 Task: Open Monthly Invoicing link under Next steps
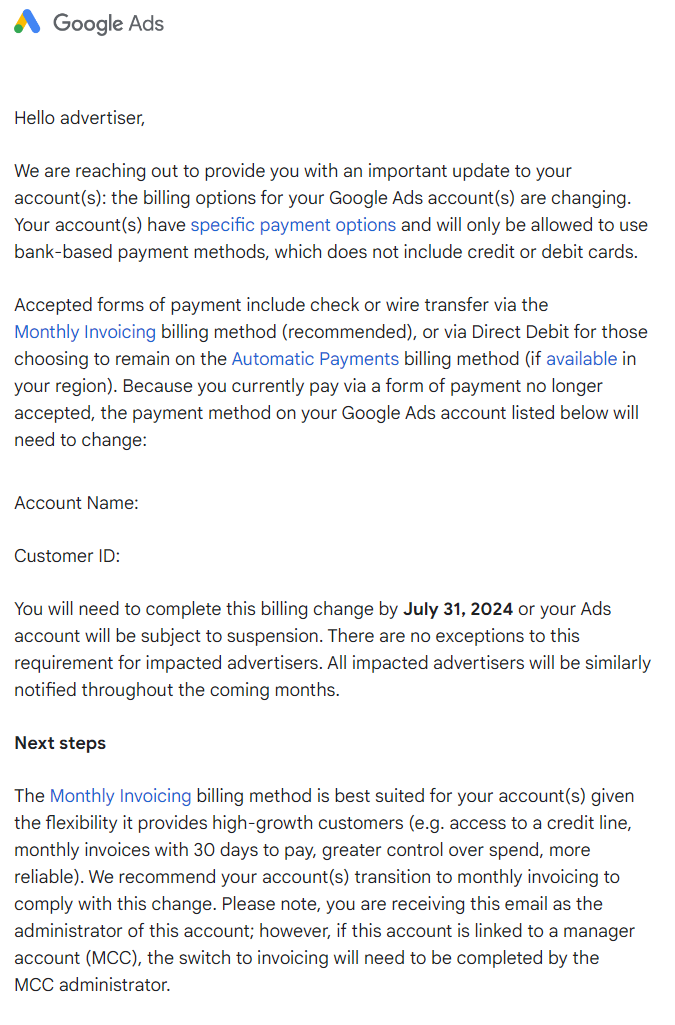pyautogui.click(x=120, y=797)
